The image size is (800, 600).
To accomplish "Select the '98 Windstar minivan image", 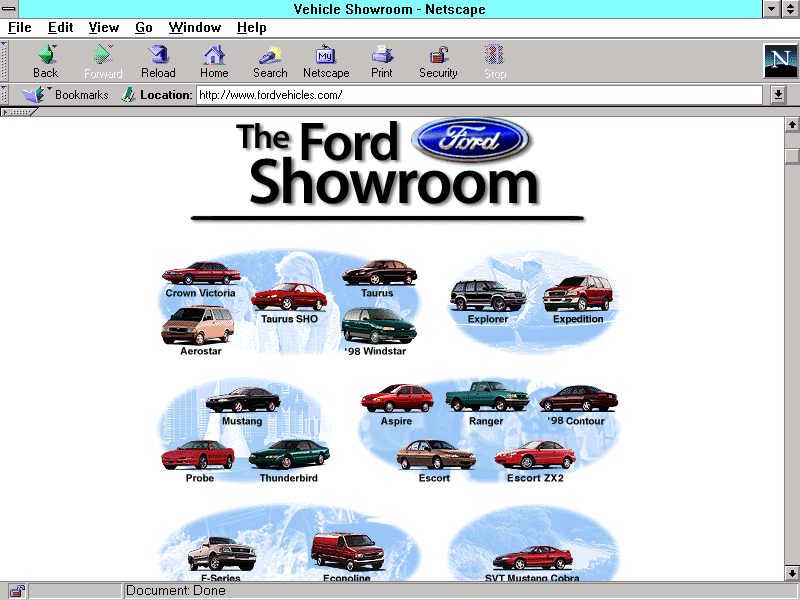I will [x=379, y=326].
